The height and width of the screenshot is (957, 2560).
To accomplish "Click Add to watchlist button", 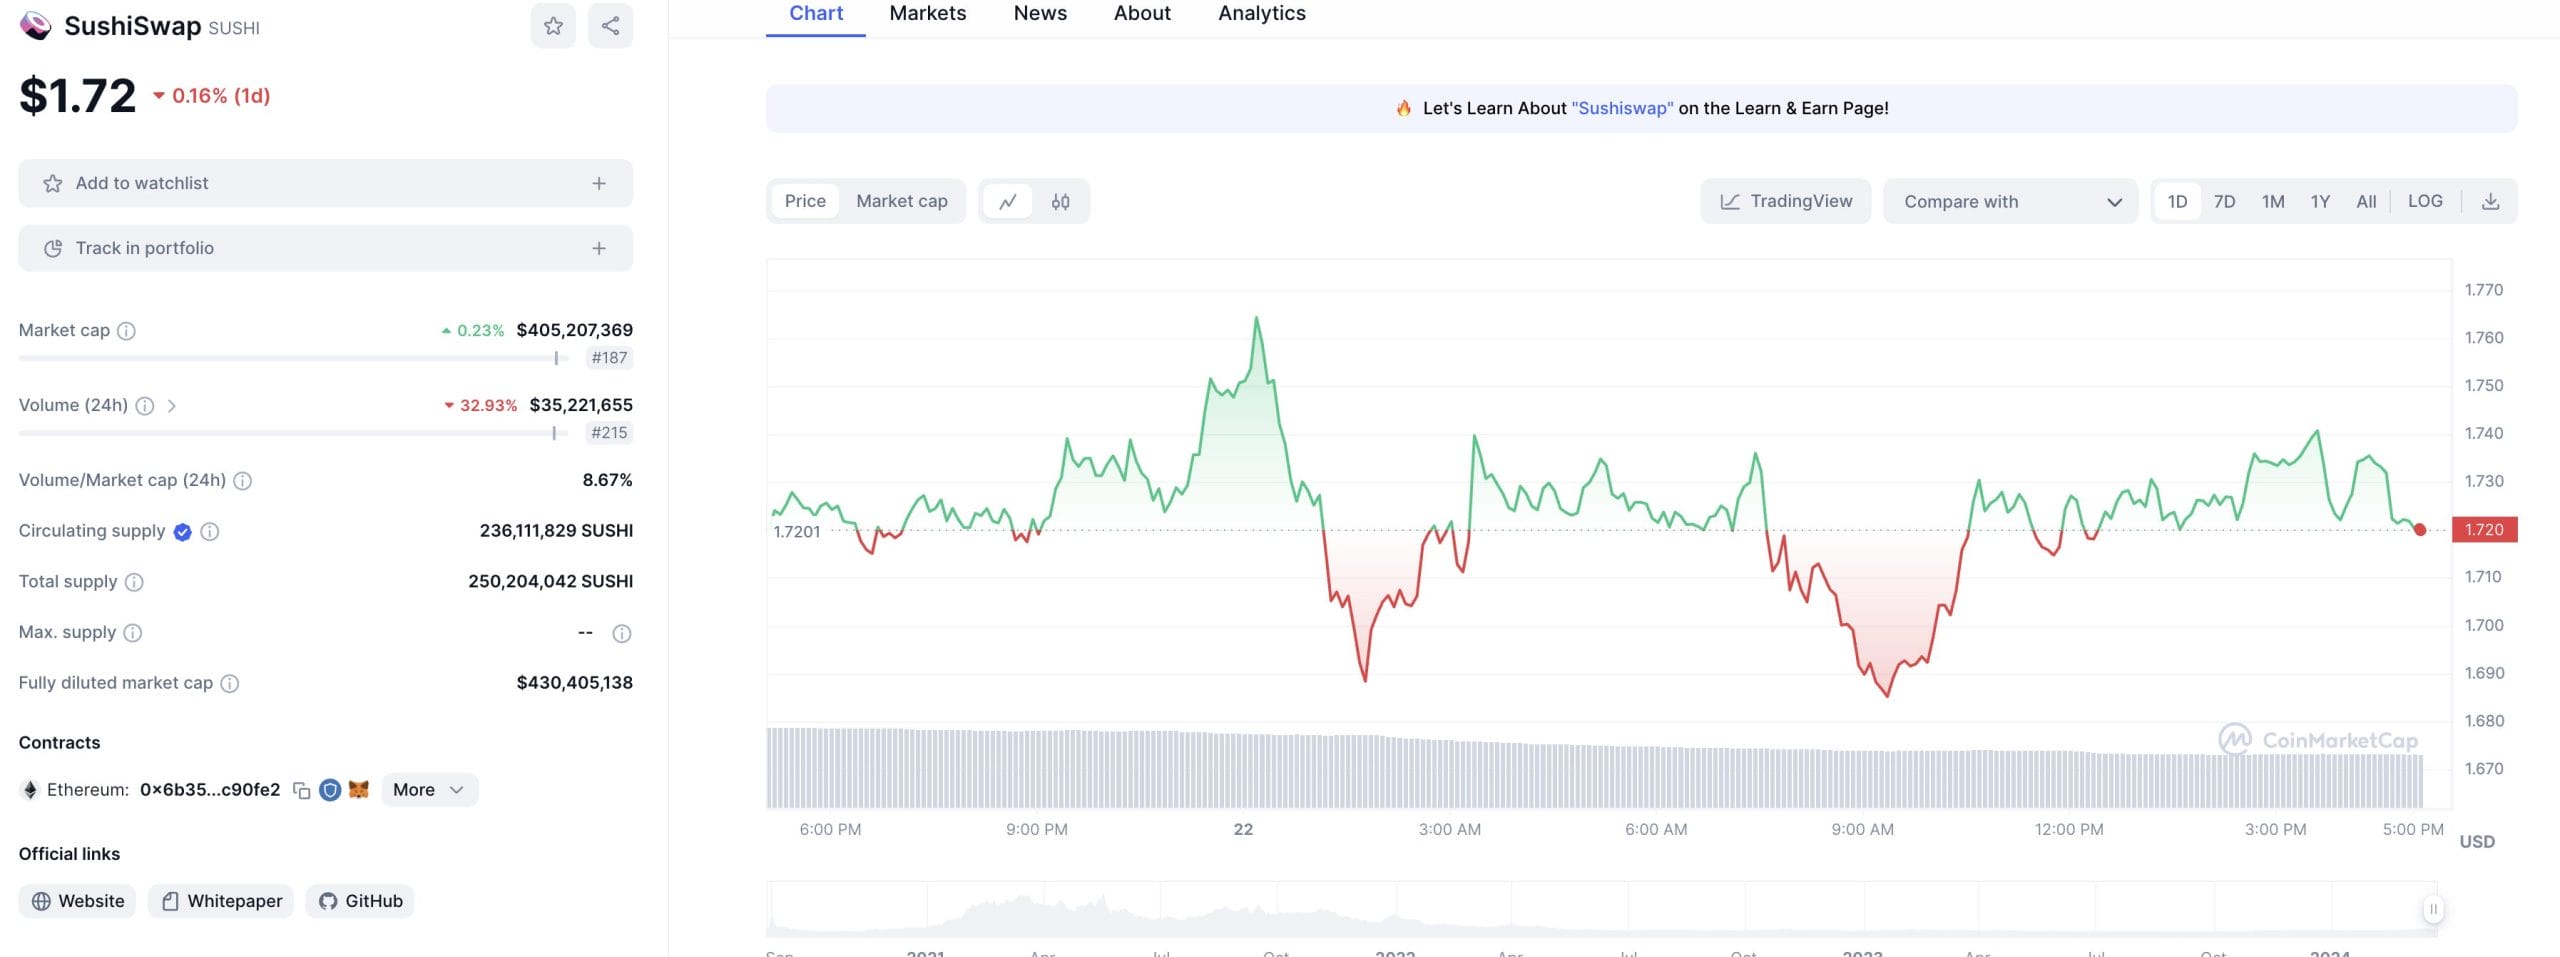I will point(326,183).
